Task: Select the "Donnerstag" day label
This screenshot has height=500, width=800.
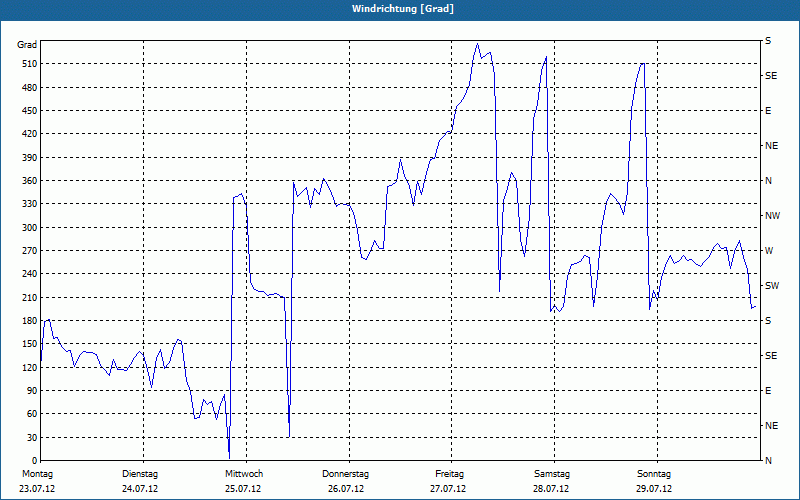Action: tap(345, 474)
